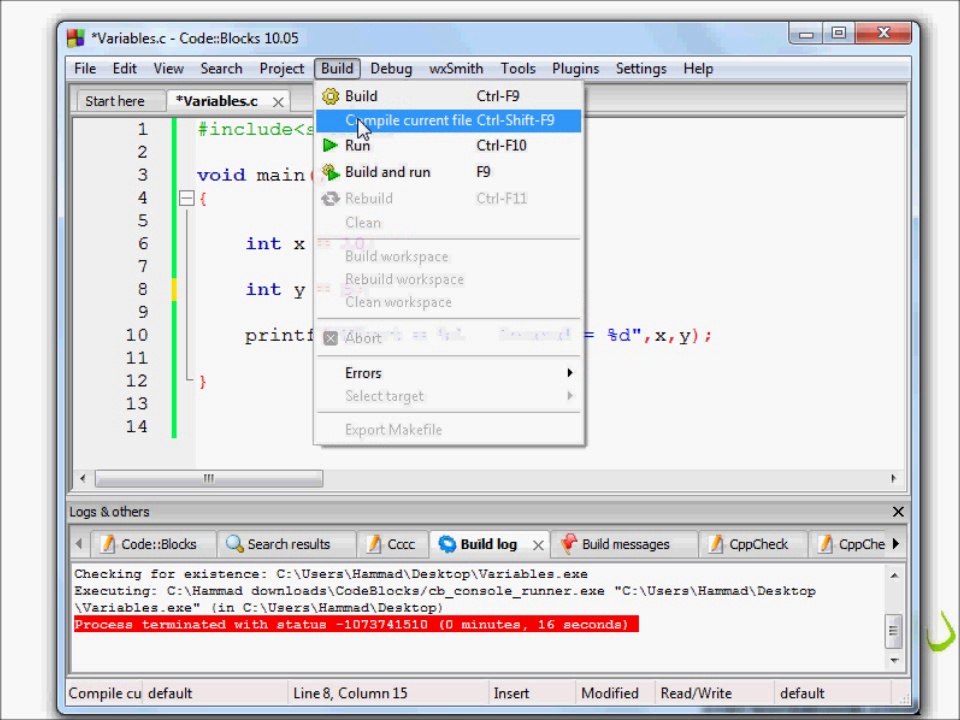The width and height of the screenshot is (960, 720).
Task: Click 'int y' on line 8
Action: (275, 290)
